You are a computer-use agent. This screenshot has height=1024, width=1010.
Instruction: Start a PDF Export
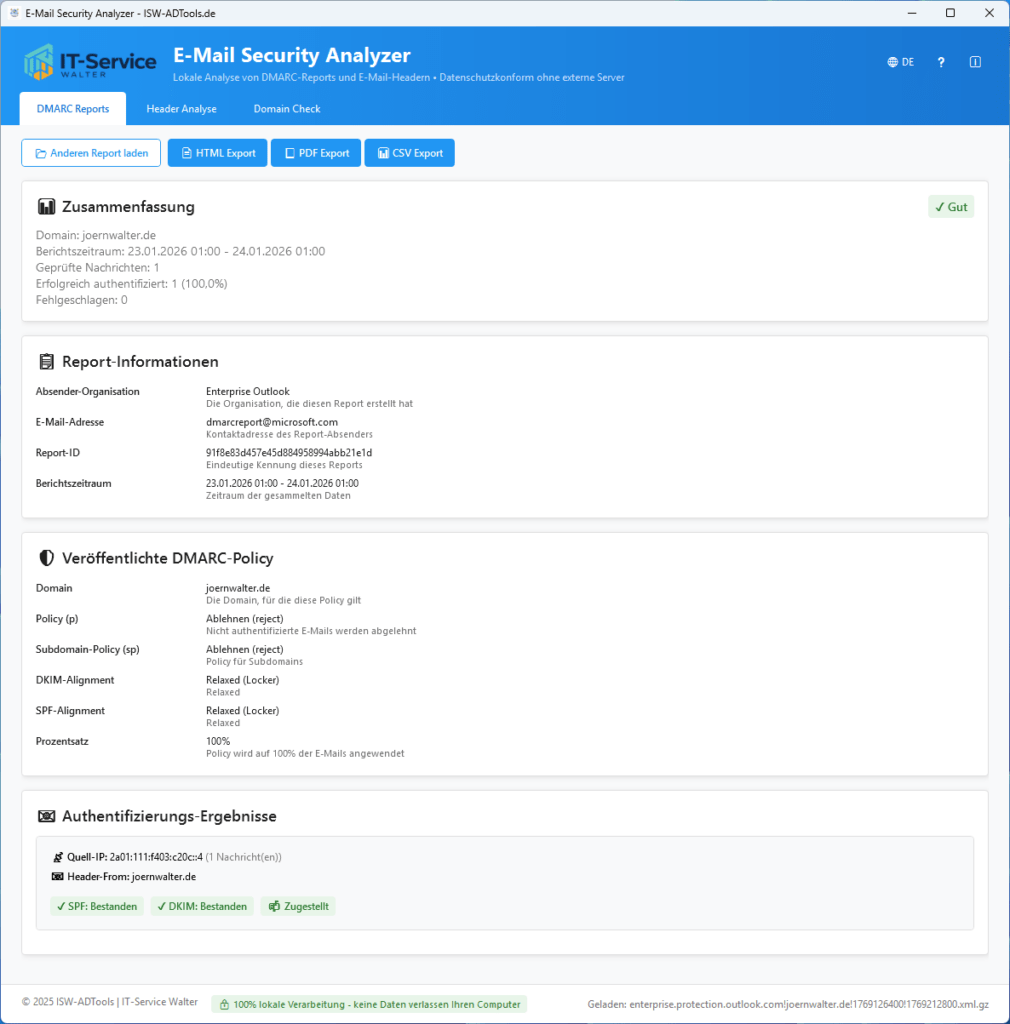[315, 152]
